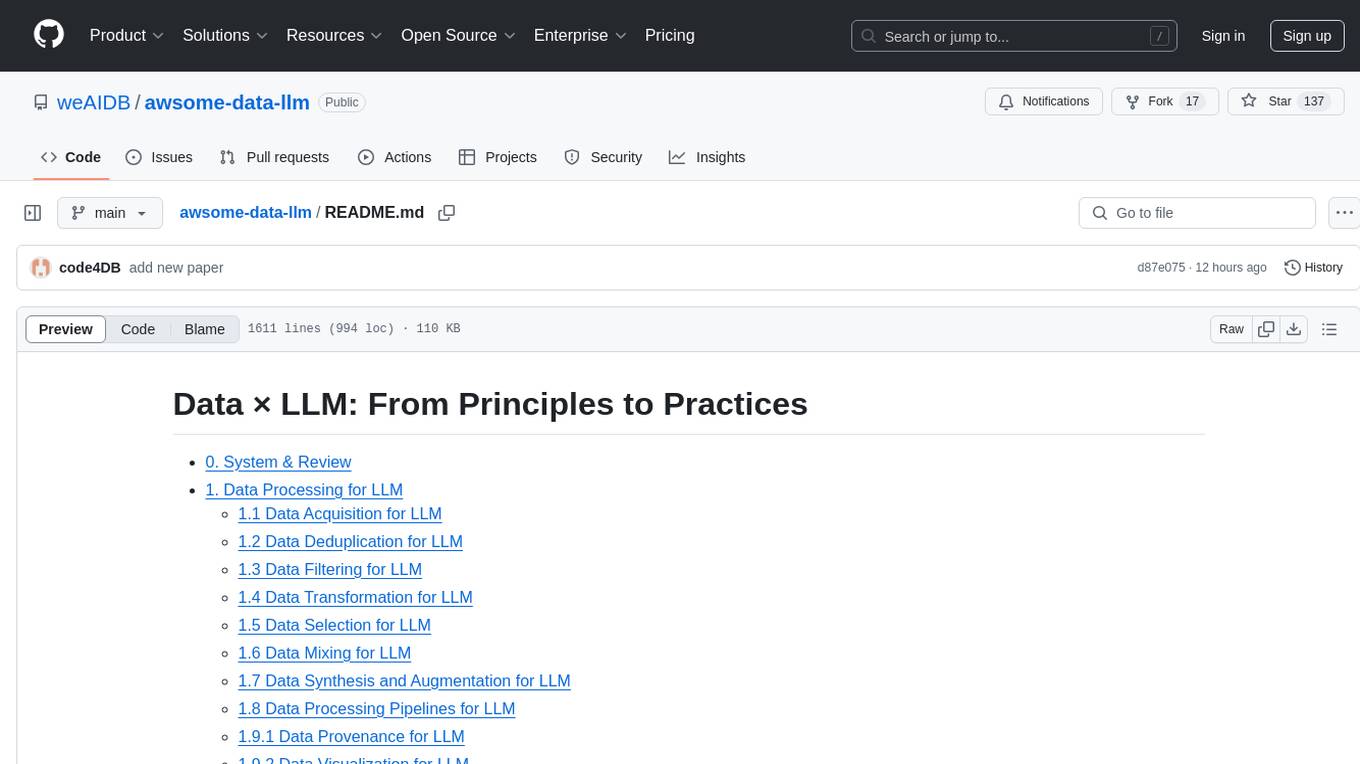Sign in to GitHub
The image size is (1360, 764).
pos(1223,36)
